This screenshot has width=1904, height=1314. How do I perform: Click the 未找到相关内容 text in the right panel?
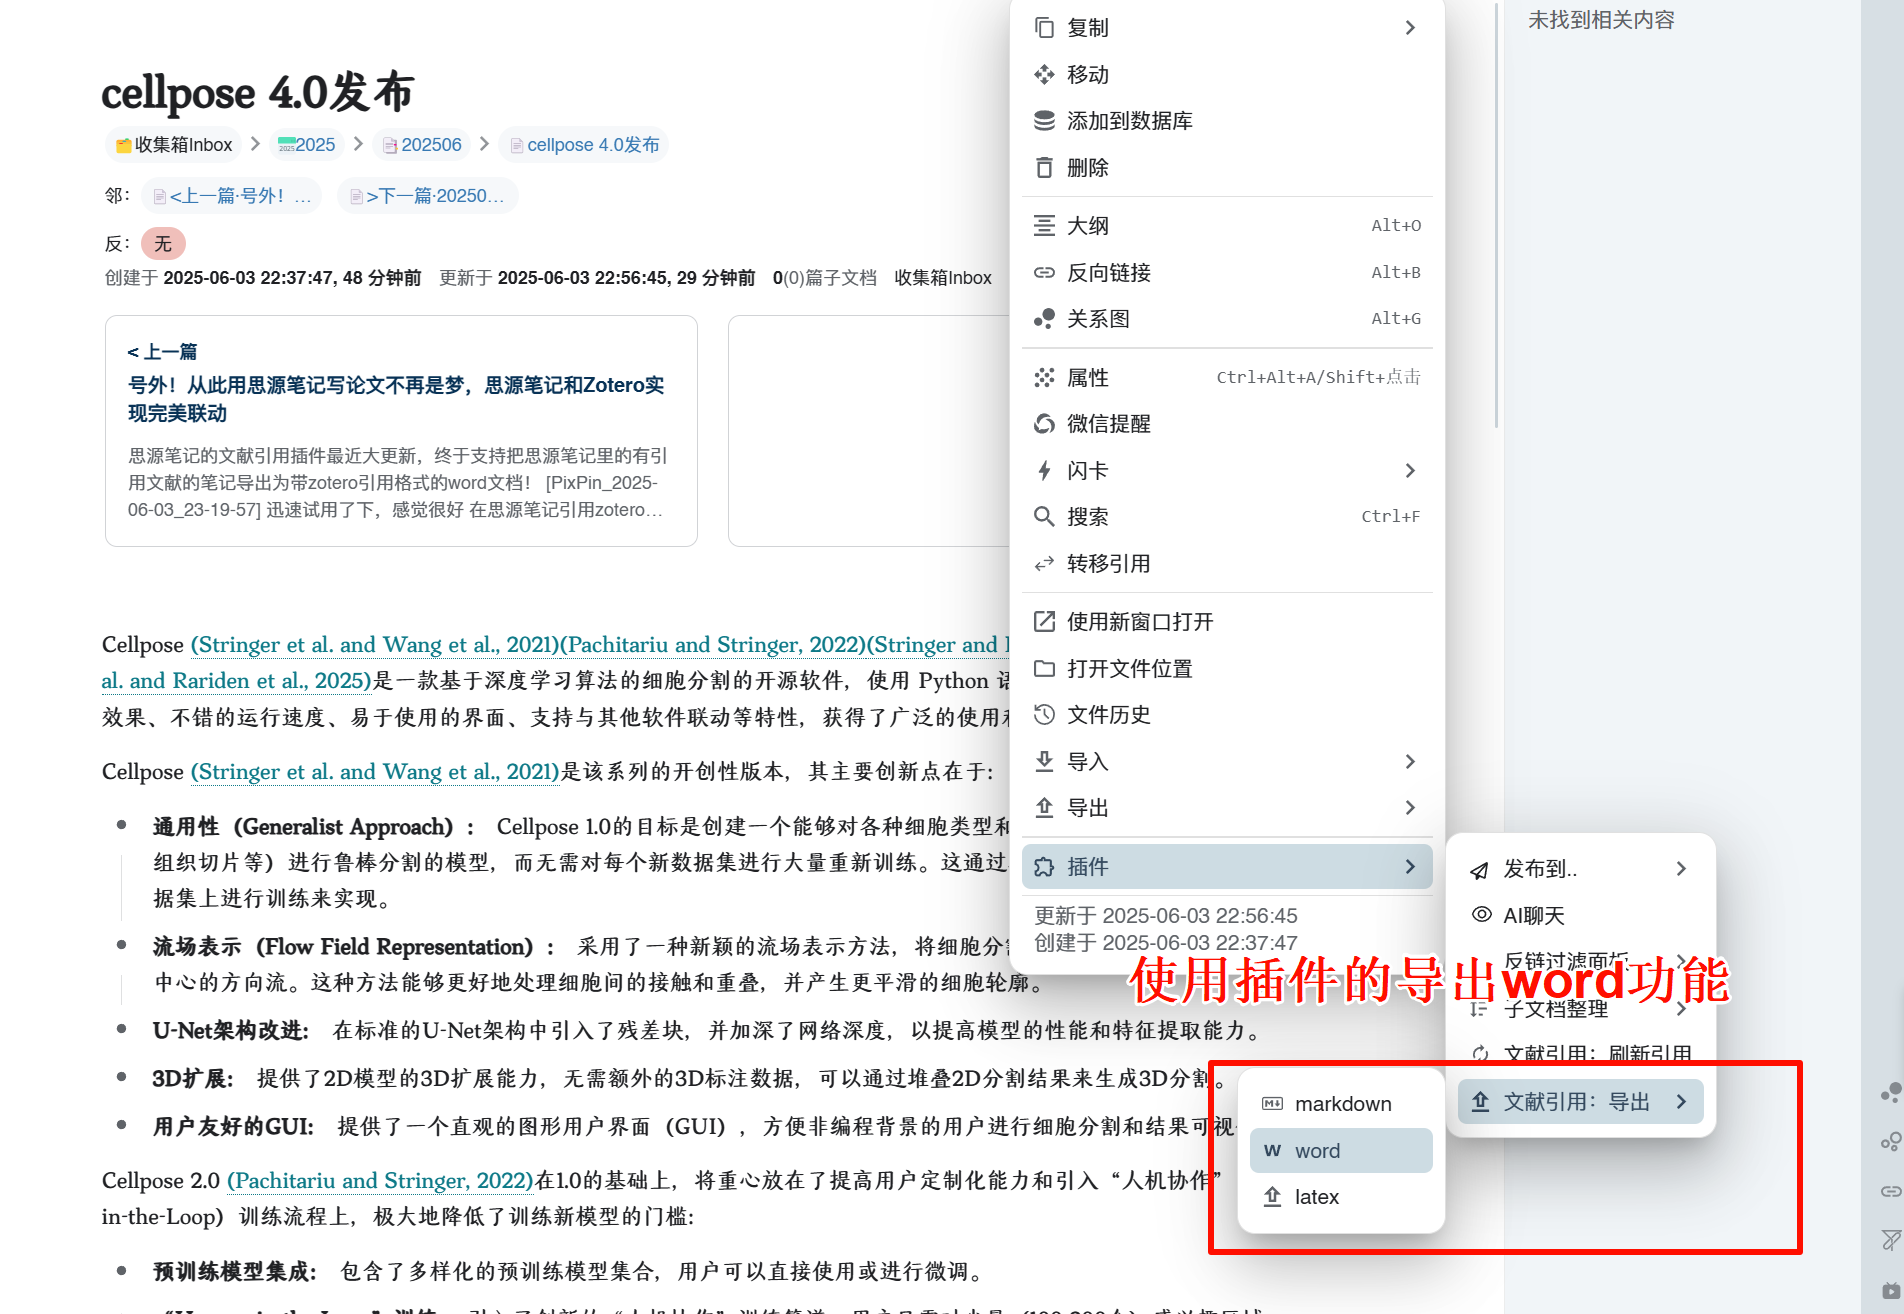point(1601,20)
